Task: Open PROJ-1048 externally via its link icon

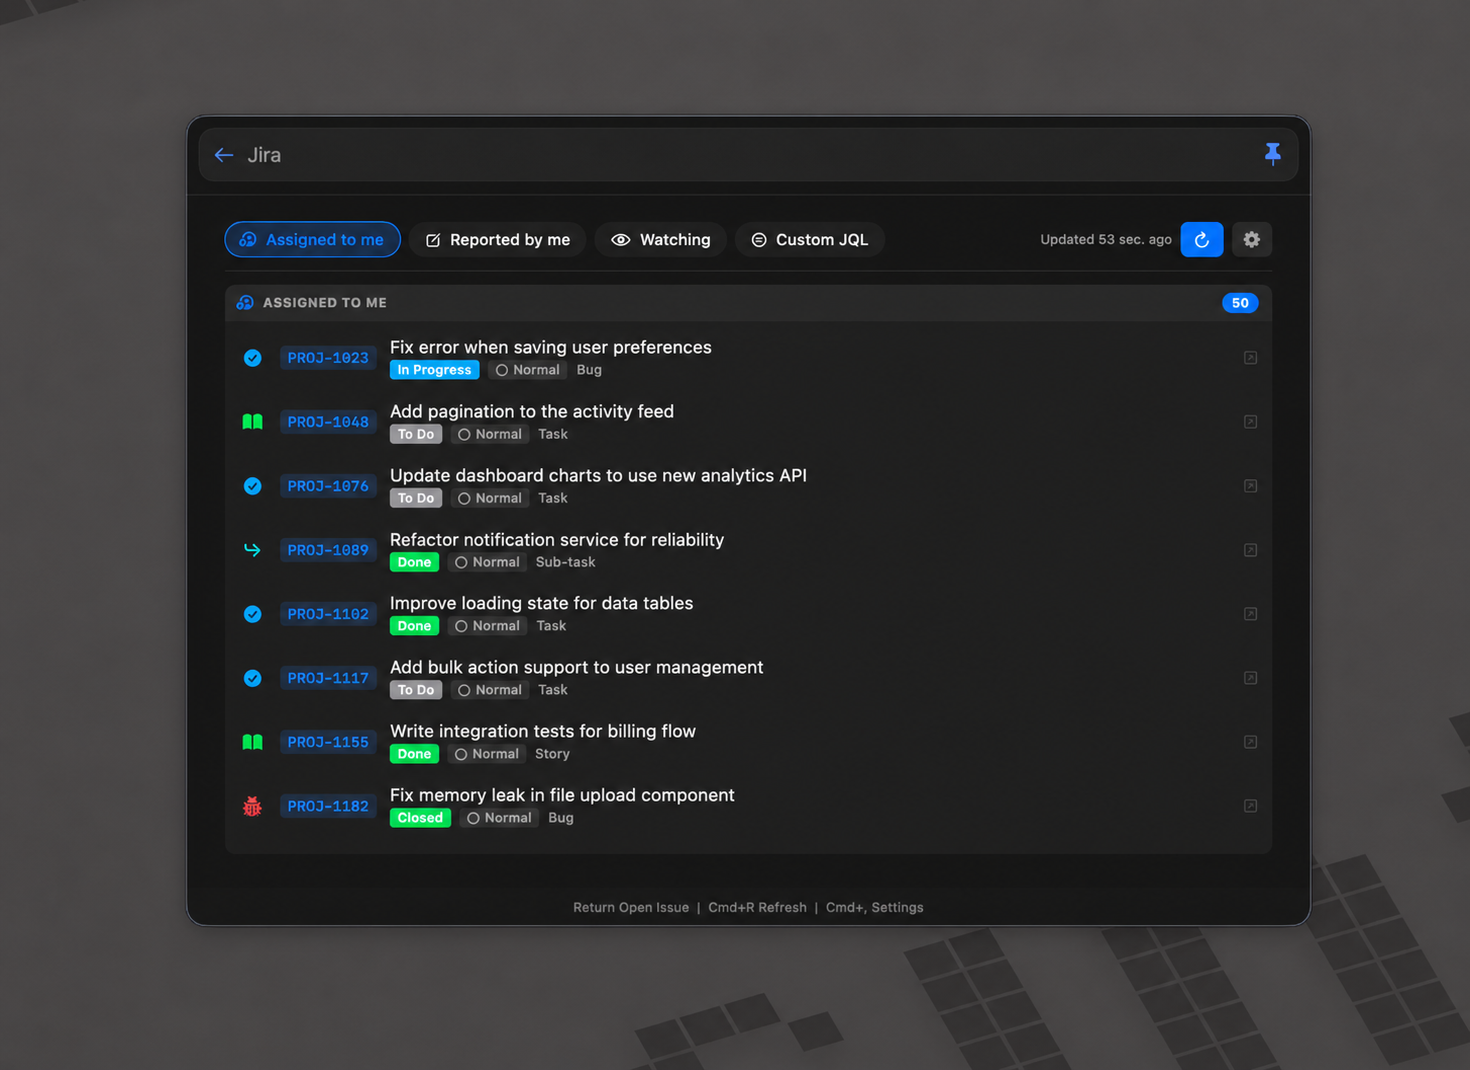Action: [x=1250, y=422]
